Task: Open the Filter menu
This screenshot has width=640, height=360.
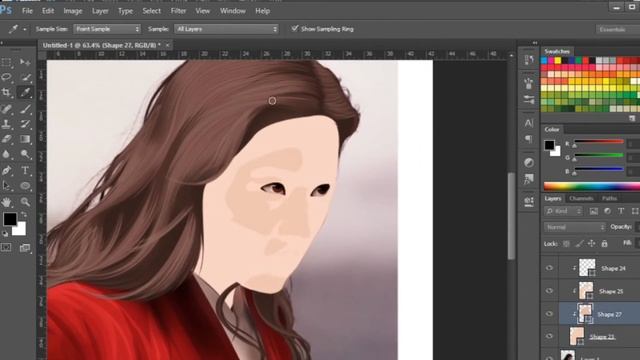Action: coord(178,11)
